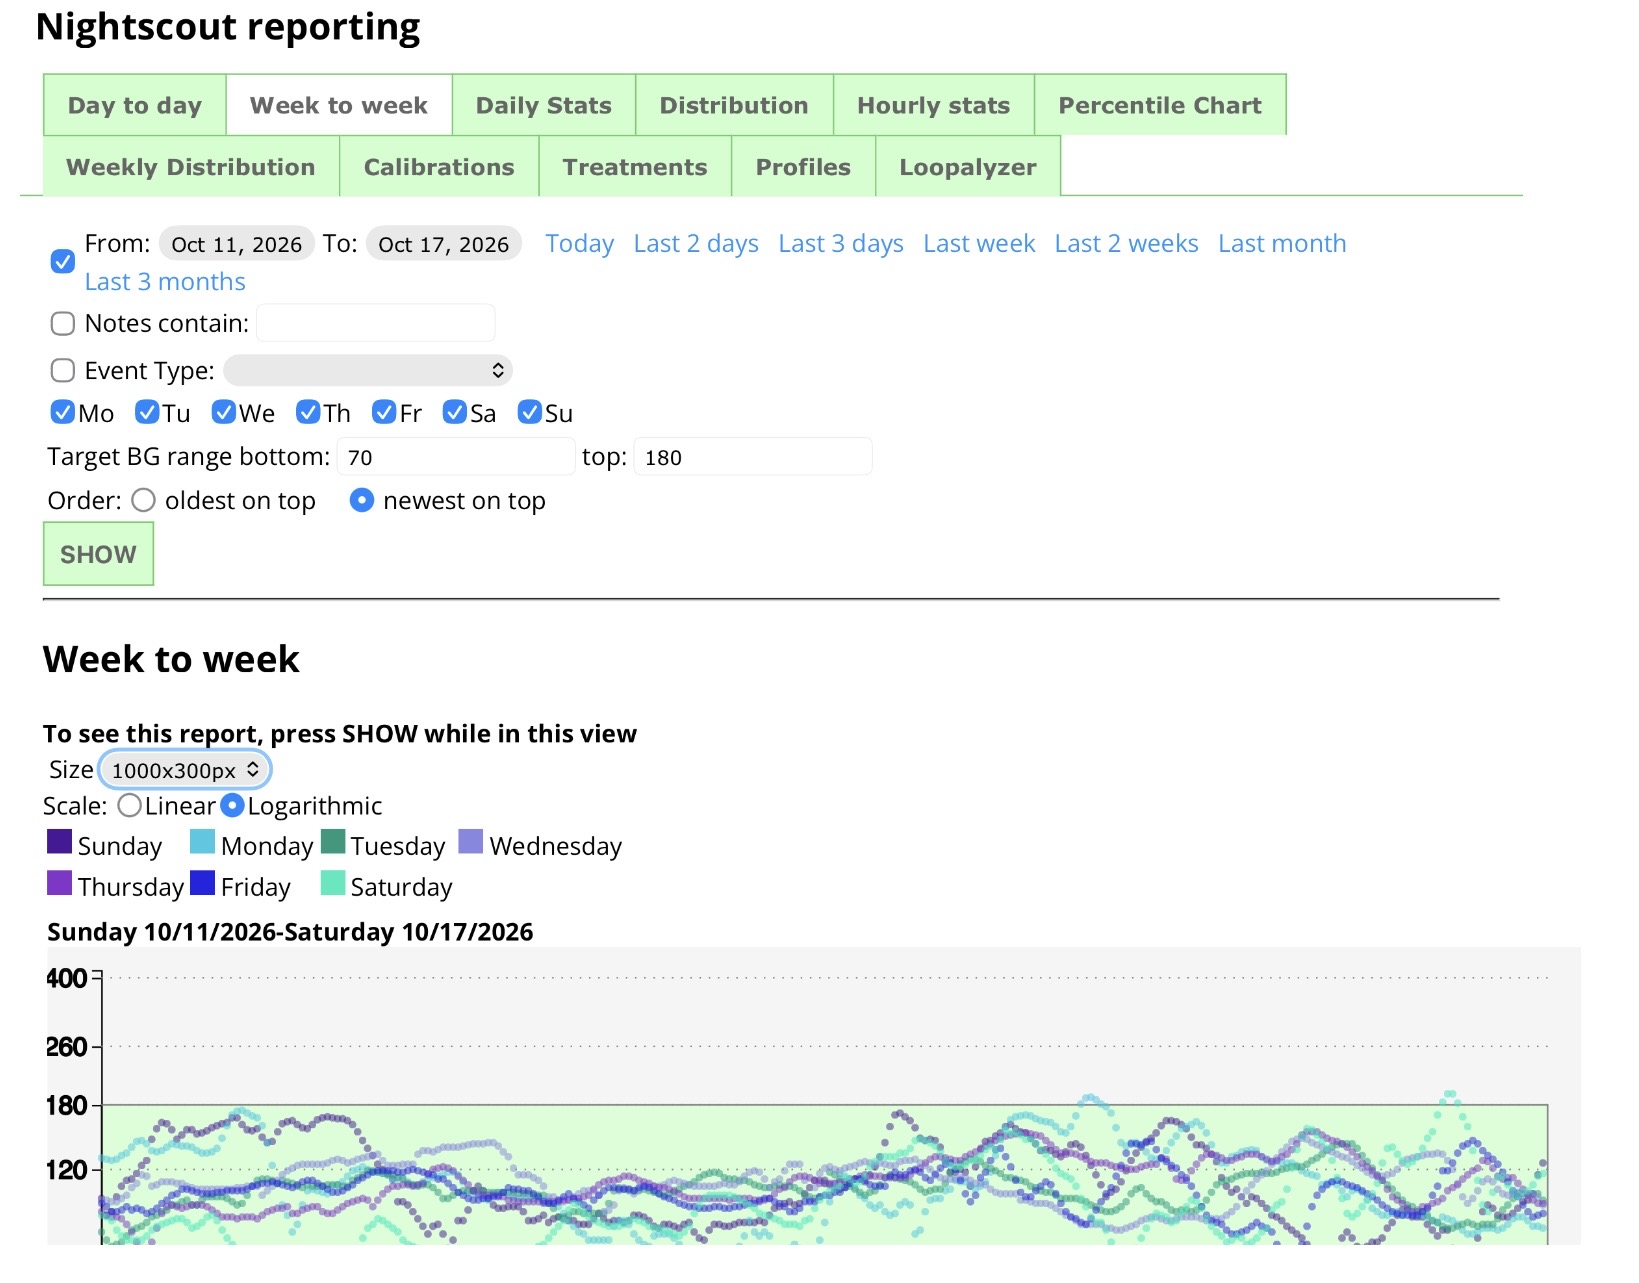Screen dimensions: 1639x1283
Task: Open the Day to day tab
Action: (x=135, y=105)
